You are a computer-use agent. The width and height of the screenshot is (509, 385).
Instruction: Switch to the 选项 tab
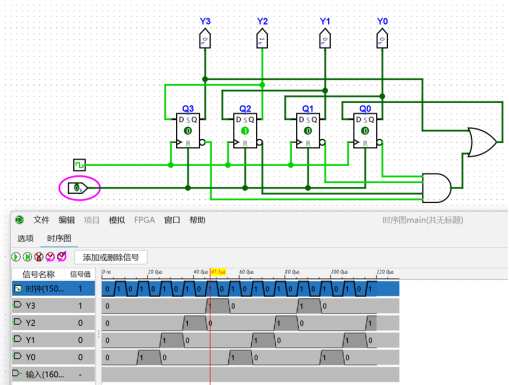click(x=25, y=238)
